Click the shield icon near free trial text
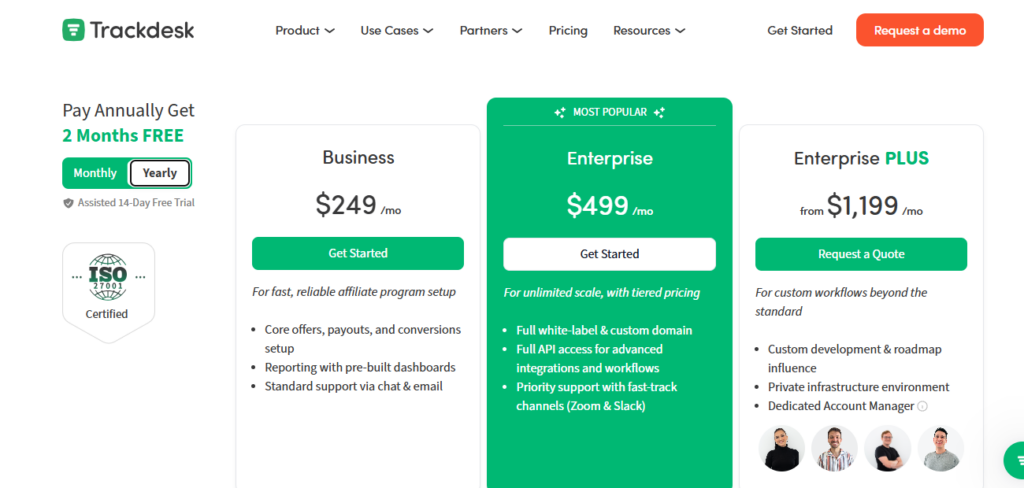Image resolution: width=1024 pixels, height=488 pixels. click(x=68, y=203)
